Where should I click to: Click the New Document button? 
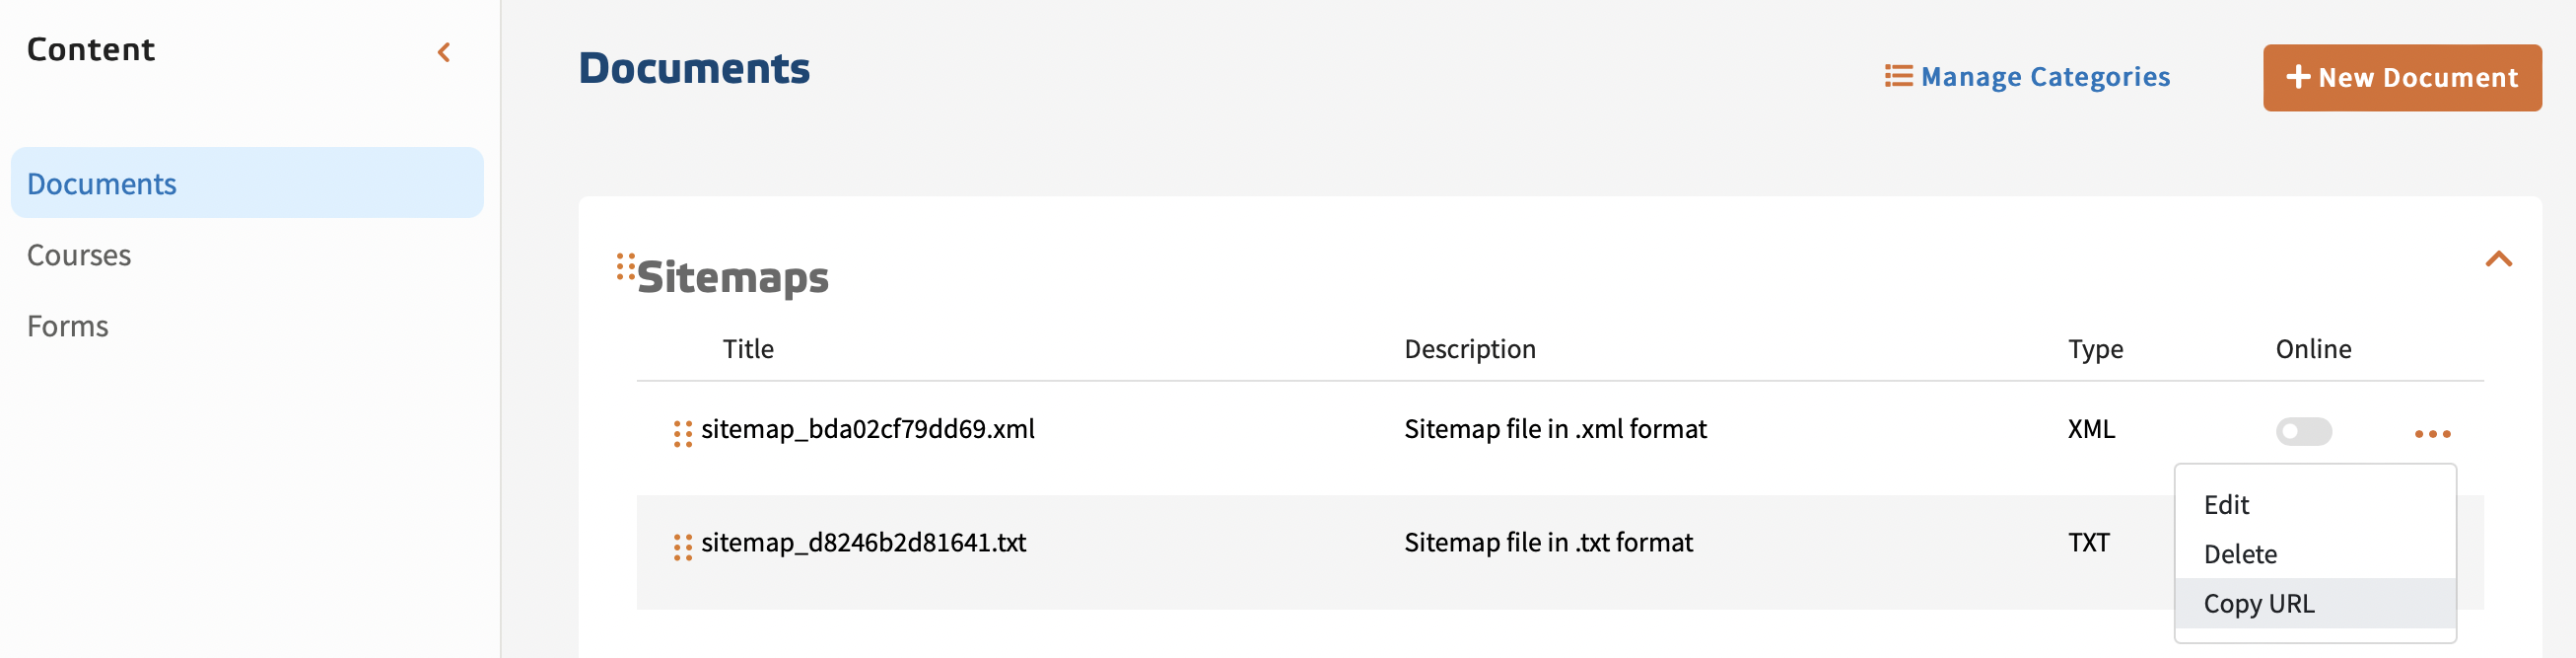[2401, 77]
